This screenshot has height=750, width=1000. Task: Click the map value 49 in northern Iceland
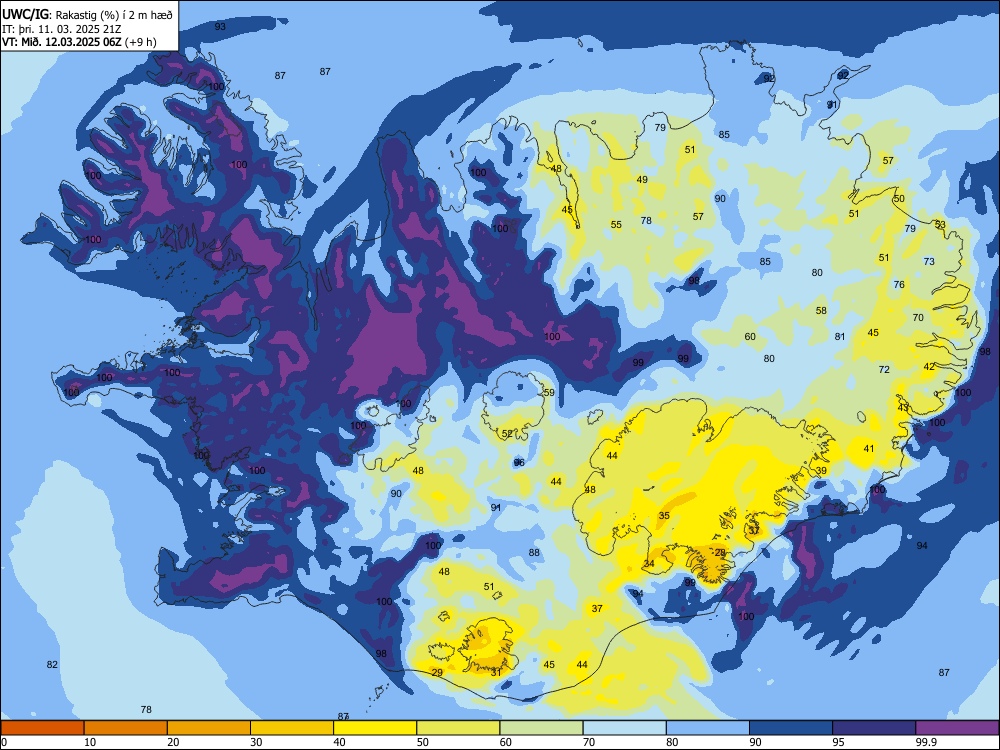coord(642,180)
